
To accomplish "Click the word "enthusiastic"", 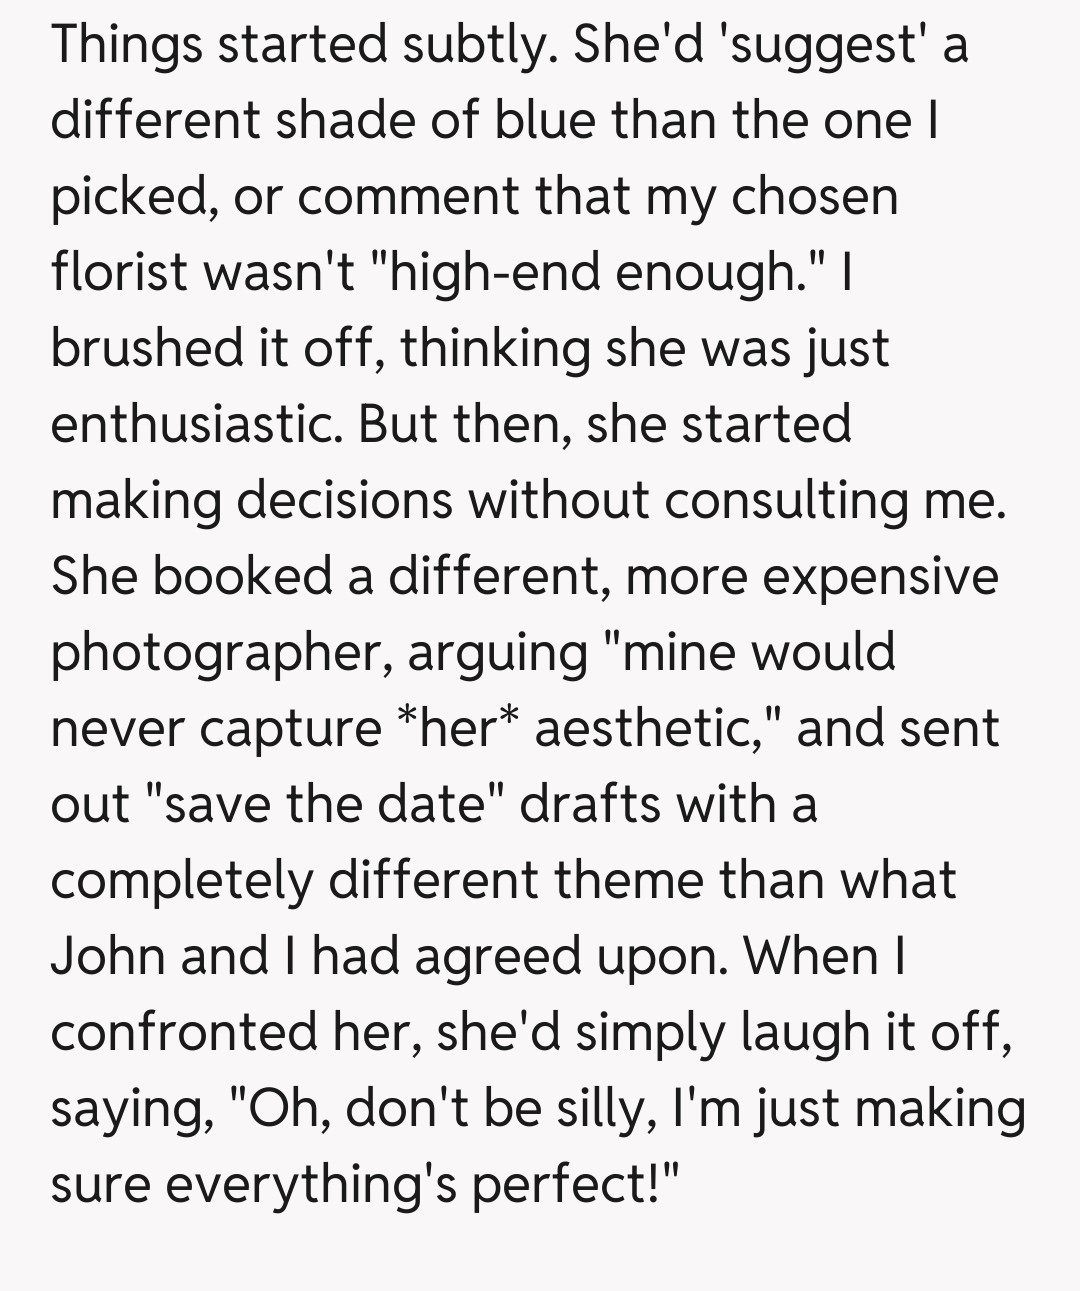I will (195, 424).
